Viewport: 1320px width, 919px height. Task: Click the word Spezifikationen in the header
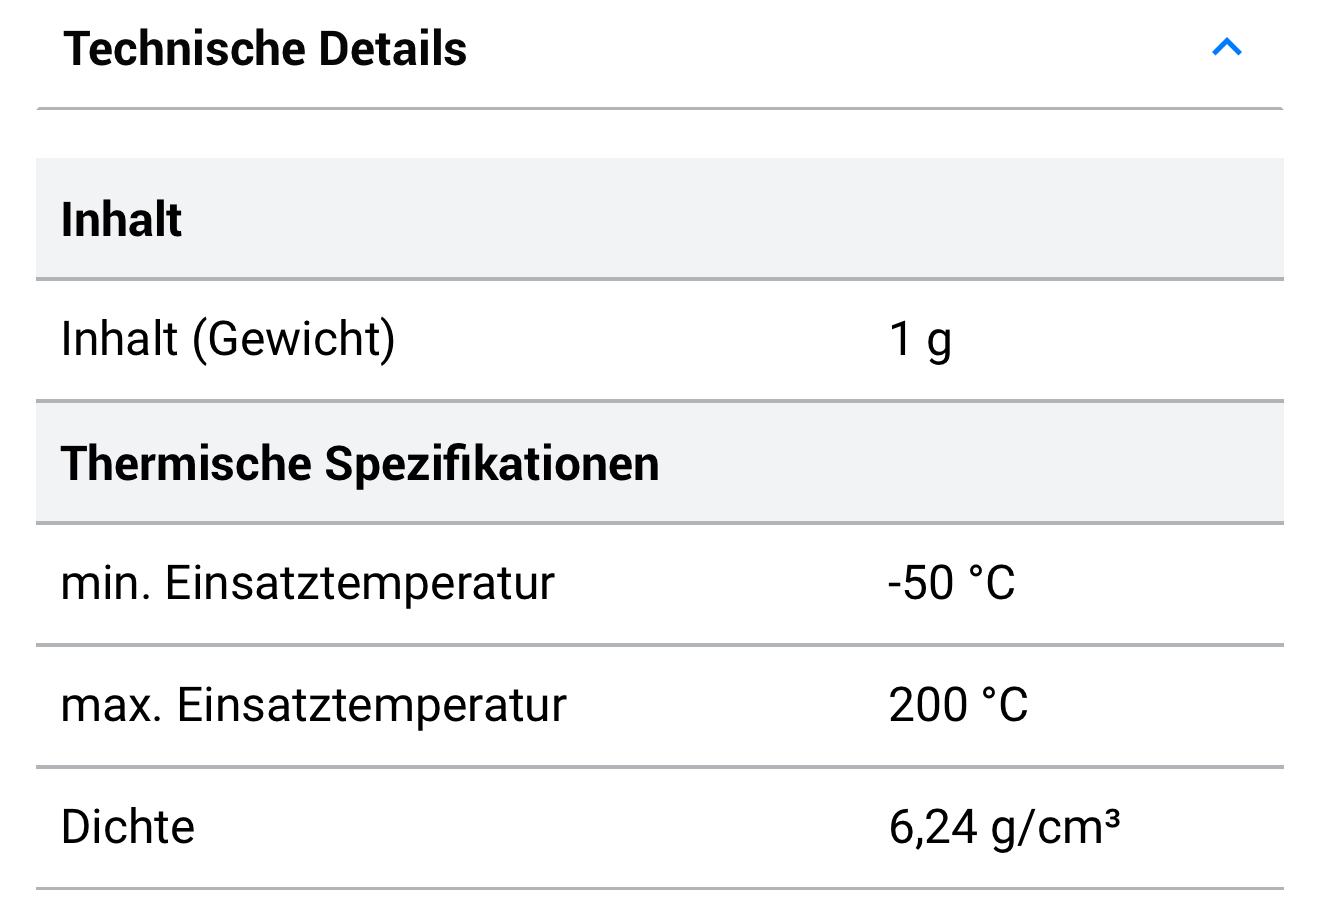(x=491, y=464)
